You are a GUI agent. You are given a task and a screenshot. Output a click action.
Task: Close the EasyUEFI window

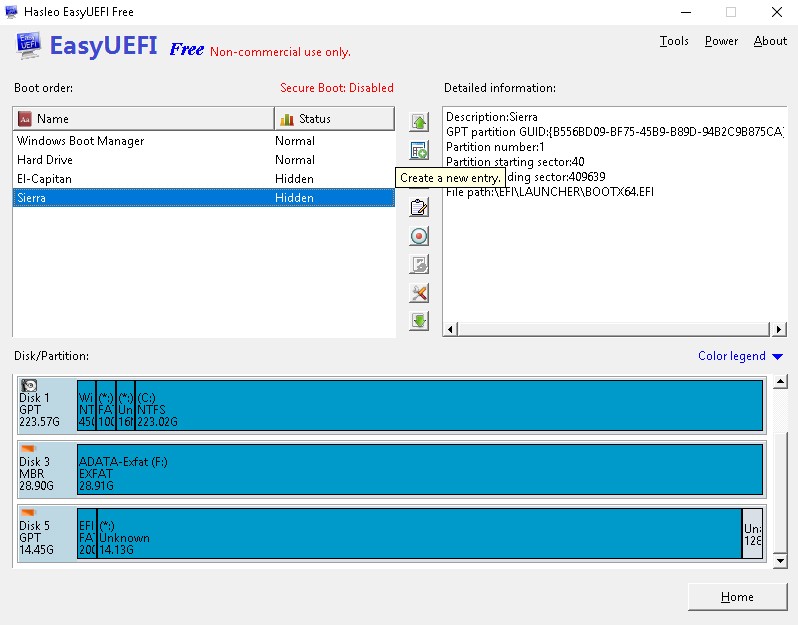tap(777, 12)
